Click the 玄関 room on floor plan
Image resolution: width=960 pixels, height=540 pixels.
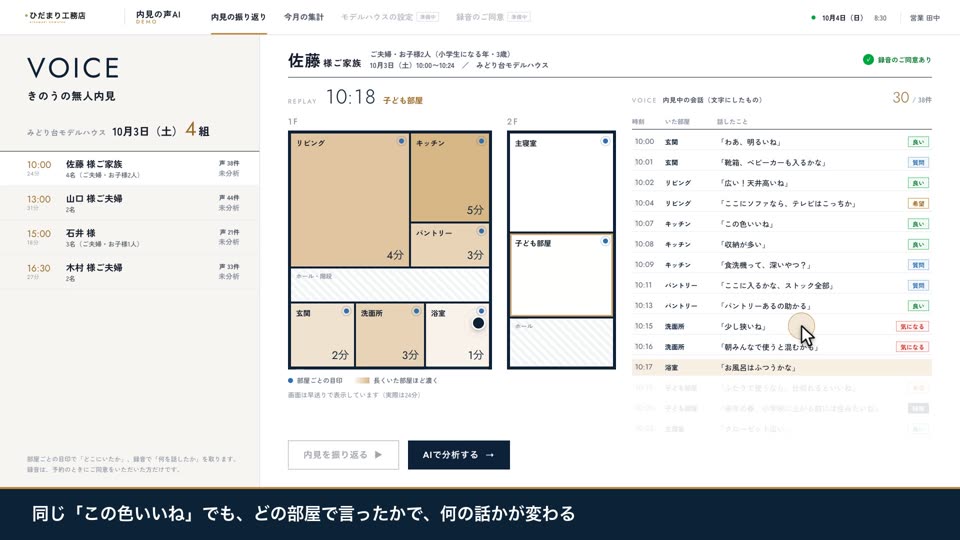(322, 334)
